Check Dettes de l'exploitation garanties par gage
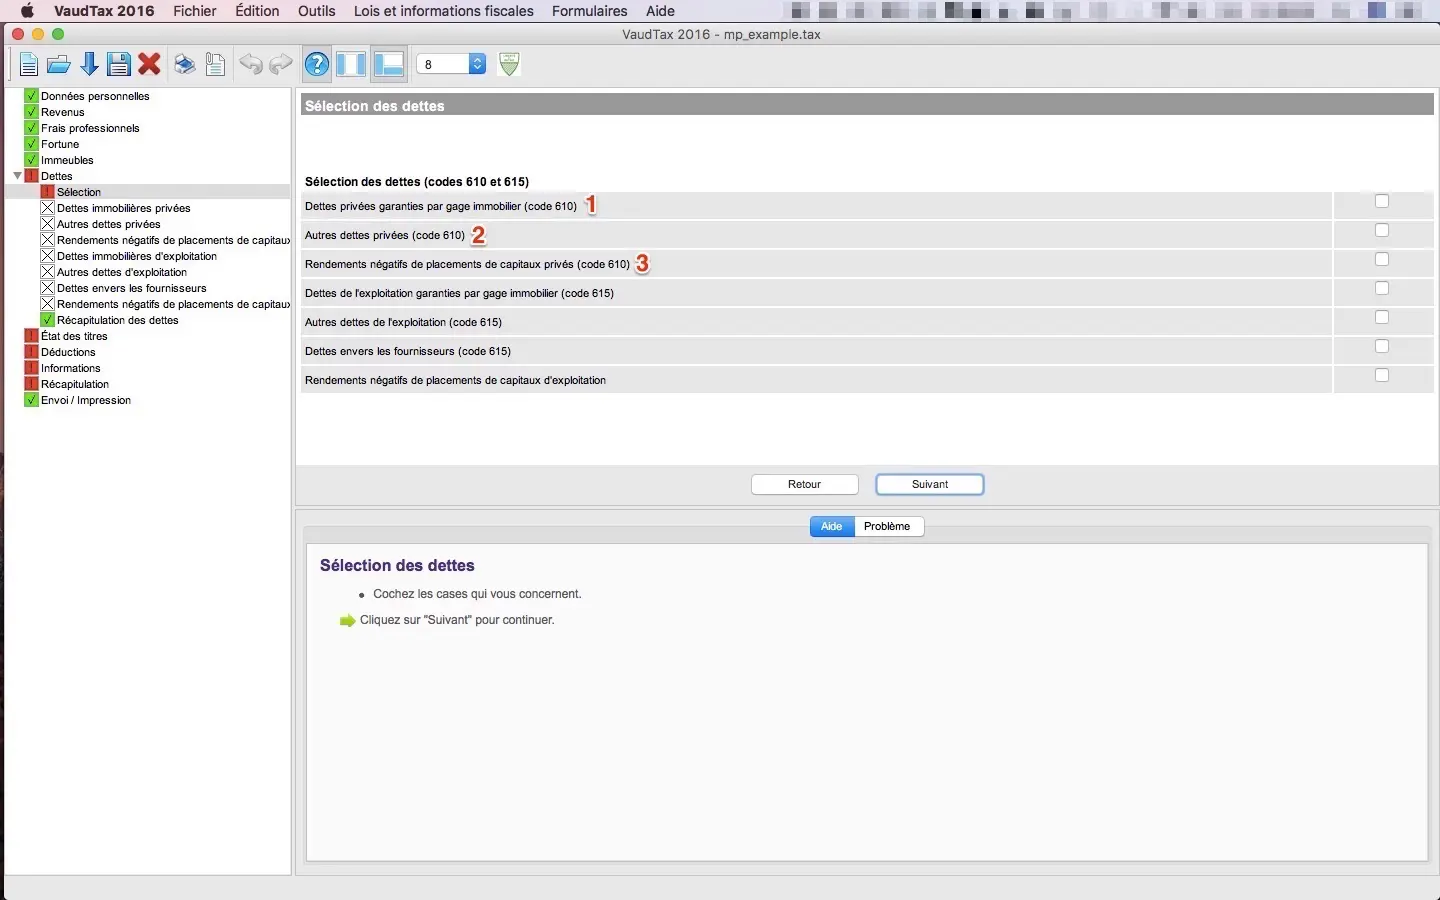 tap(1382, 288)
